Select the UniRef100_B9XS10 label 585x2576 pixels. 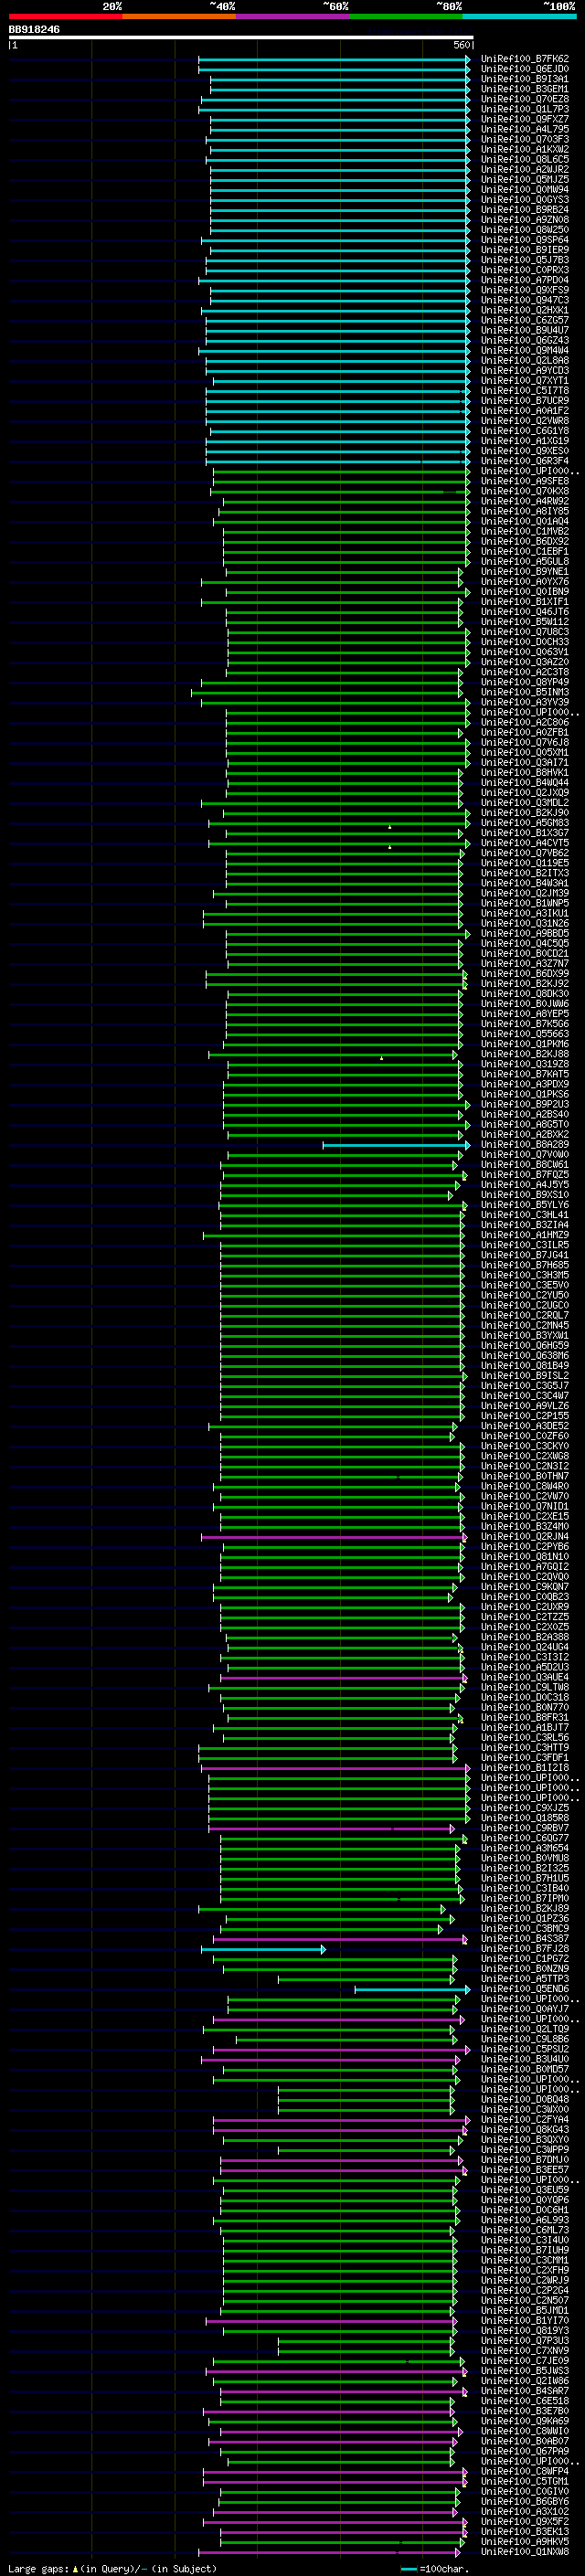pos(525,1195)
